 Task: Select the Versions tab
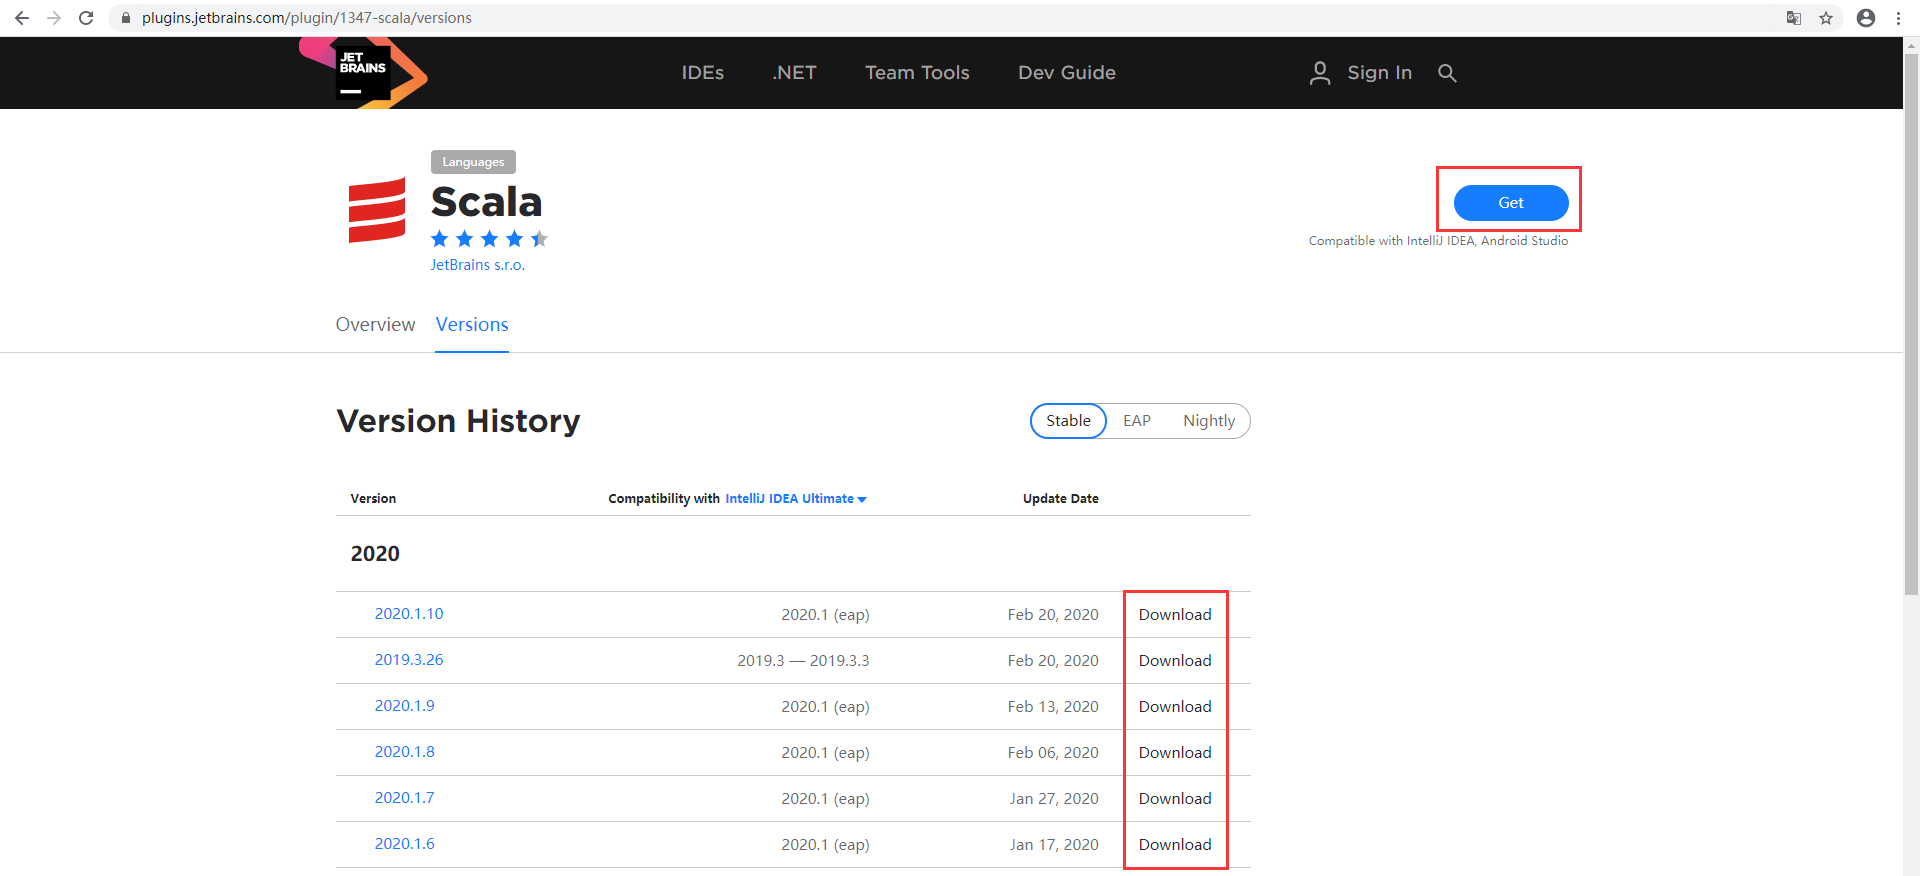coord(472,325)
